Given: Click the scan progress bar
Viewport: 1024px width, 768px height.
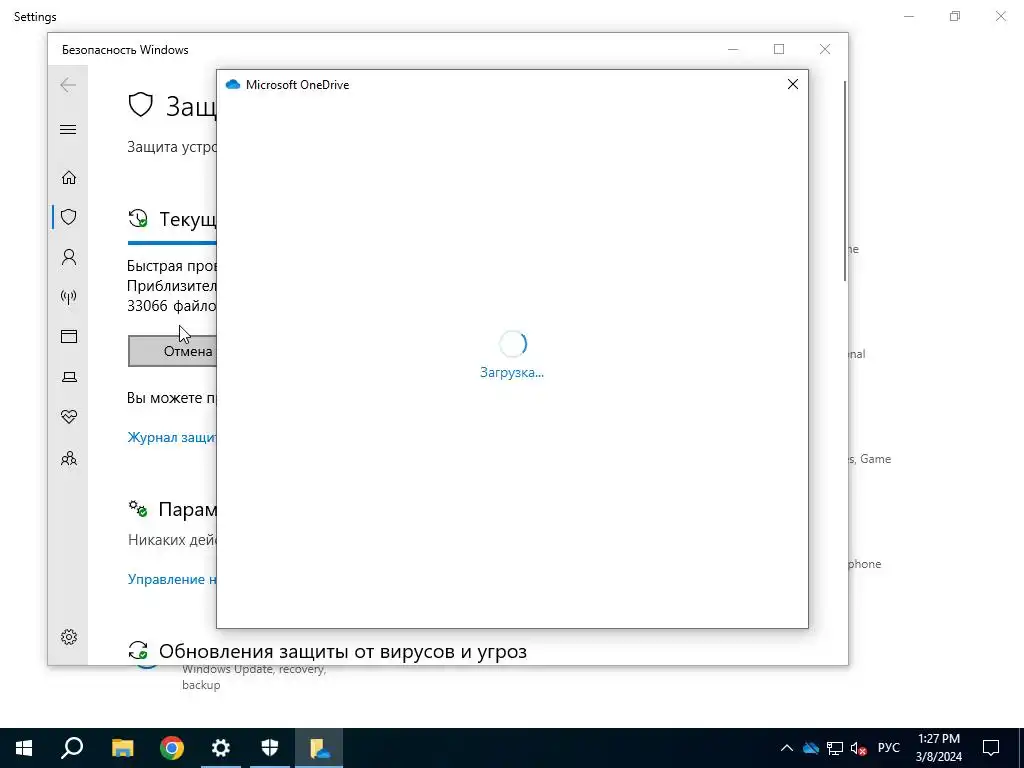Looking at the screenshot, I should coord(172,243).
